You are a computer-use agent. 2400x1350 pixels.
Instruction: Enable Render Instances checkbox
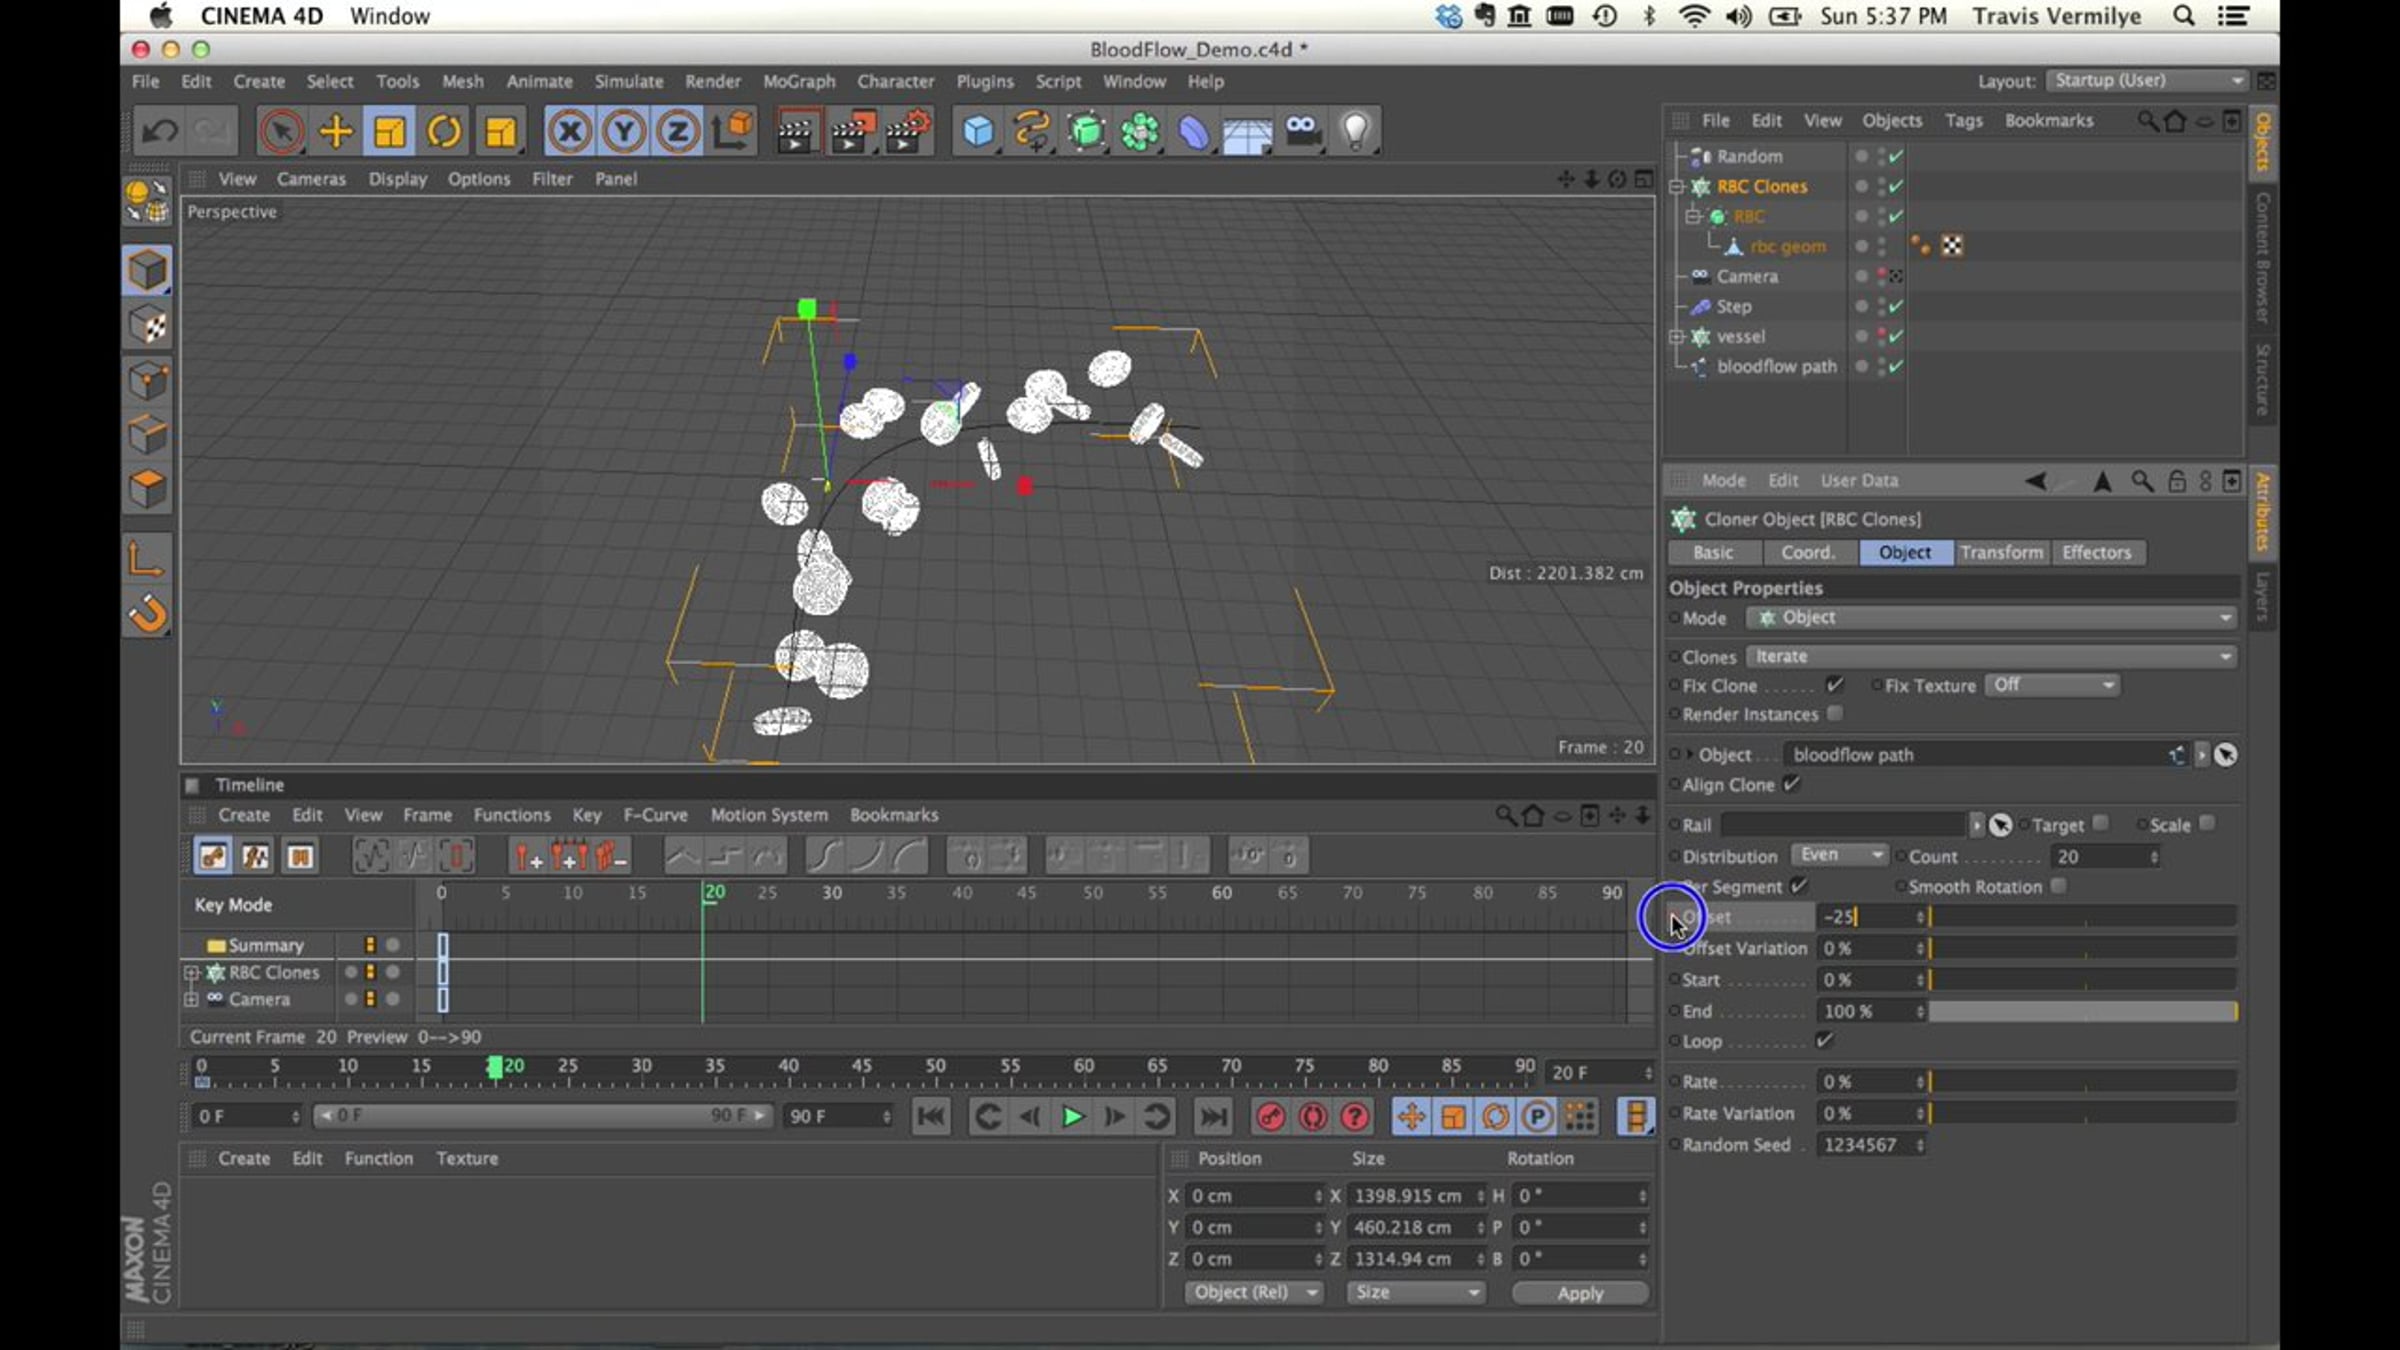1835,713
